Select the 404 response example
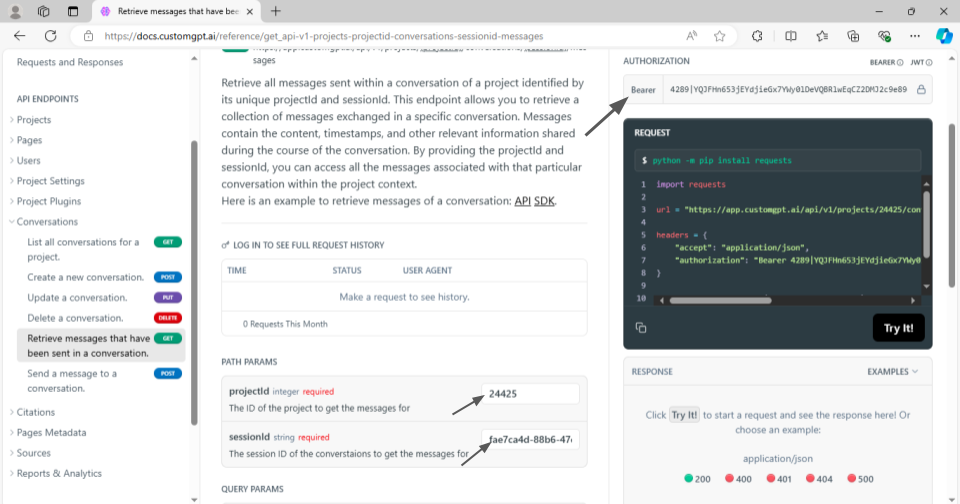 819,479
